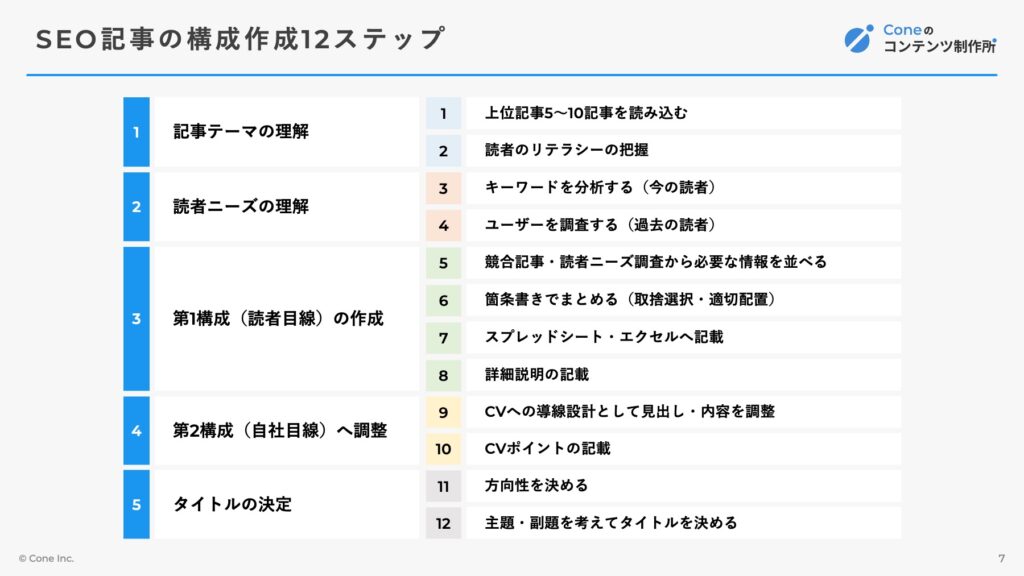Click the blue section 3 number badge

pyautogui.click(x=136, y=319)
